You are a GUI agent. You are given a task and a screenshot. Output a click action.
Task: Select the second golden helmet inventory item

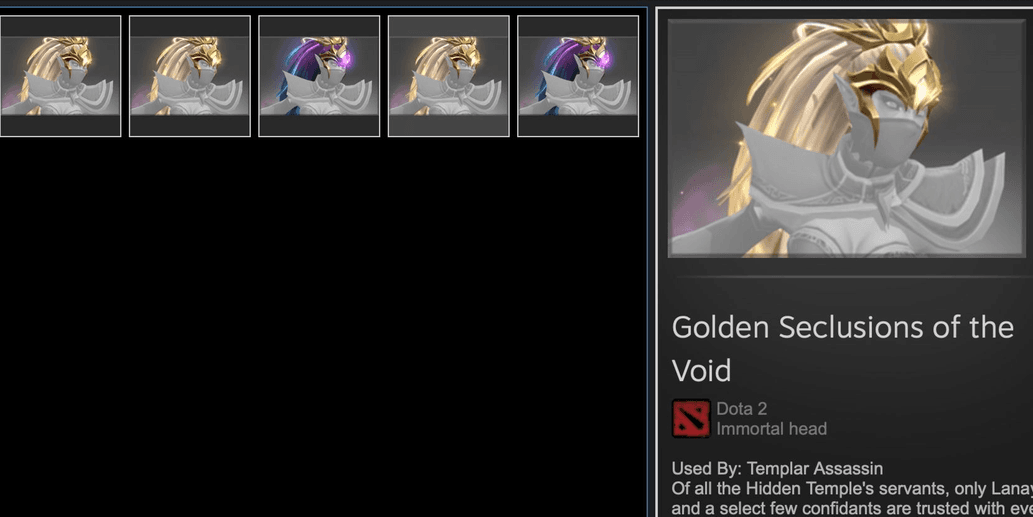(190, 76)
